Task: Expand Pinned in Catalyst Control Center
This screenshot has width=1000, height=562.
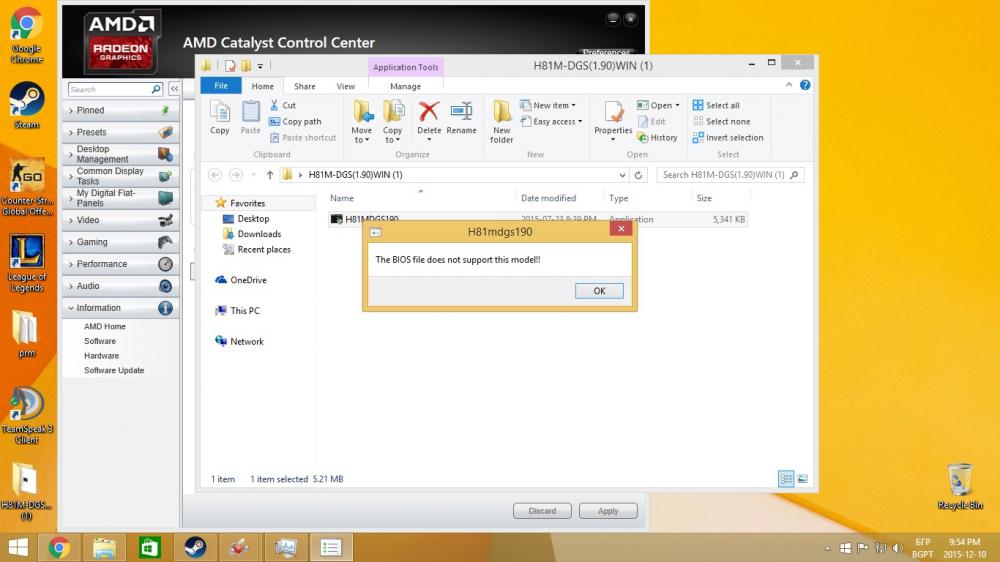Action: coord(120,110)
